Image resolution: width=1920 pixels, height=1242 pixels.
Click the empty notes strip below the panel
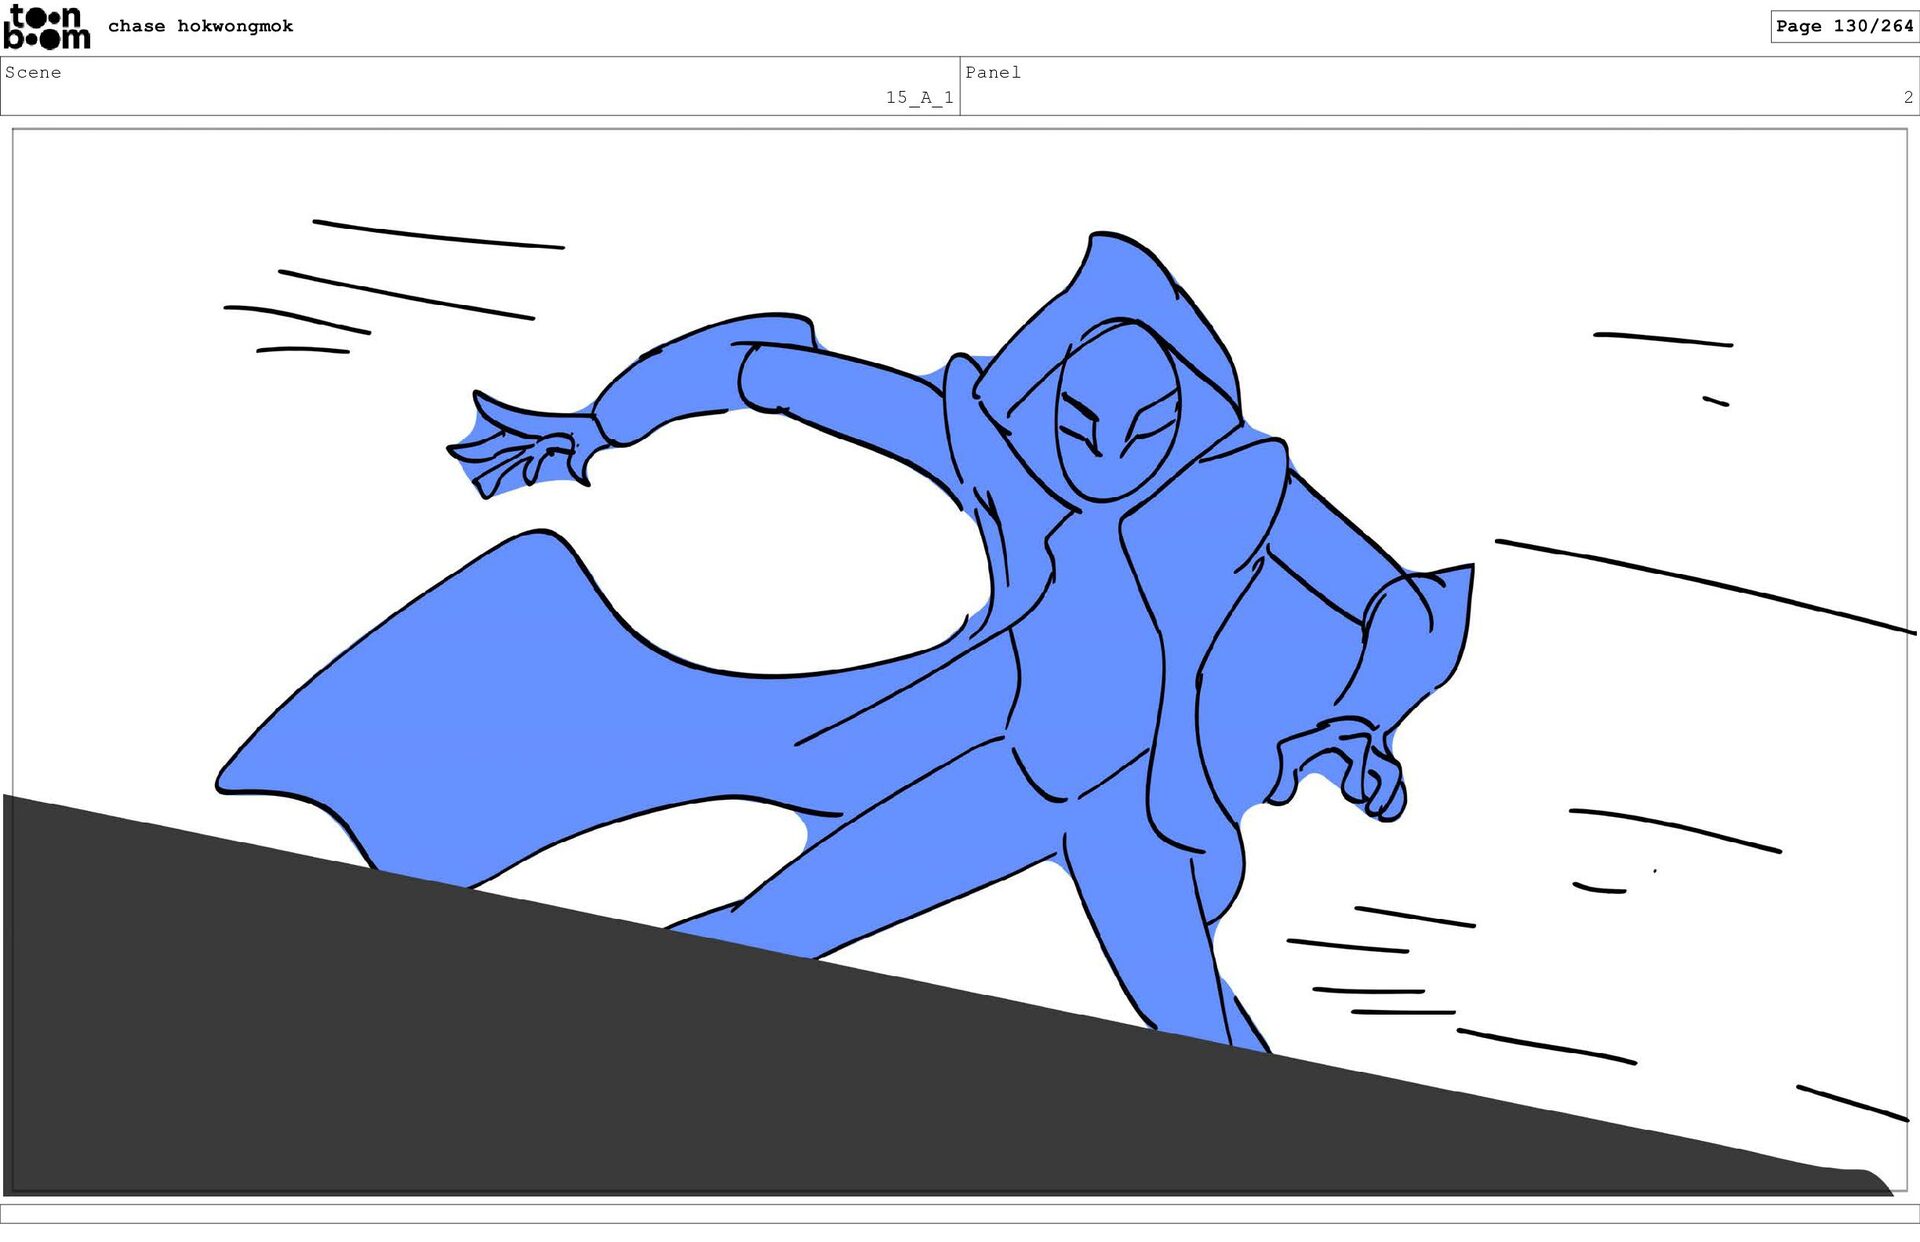(960, 1213)
